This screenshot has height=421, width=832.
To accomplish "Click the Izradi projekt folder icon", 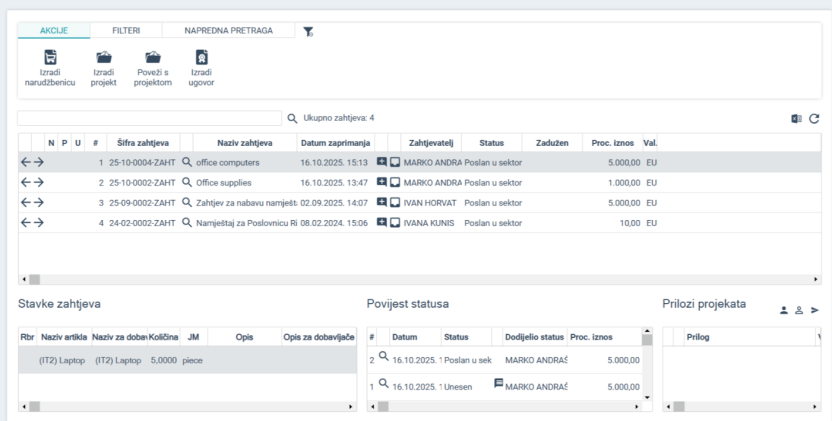I will 103,58.
